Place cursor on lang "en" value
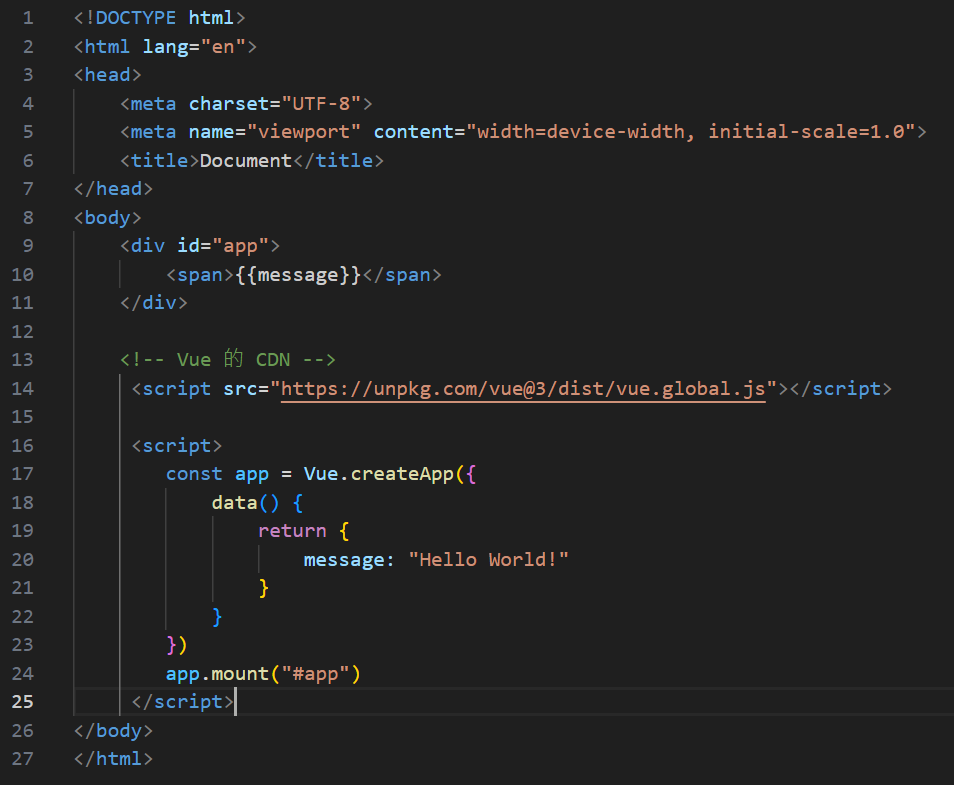This screenshot has width=954, height=785. (222, 47)
